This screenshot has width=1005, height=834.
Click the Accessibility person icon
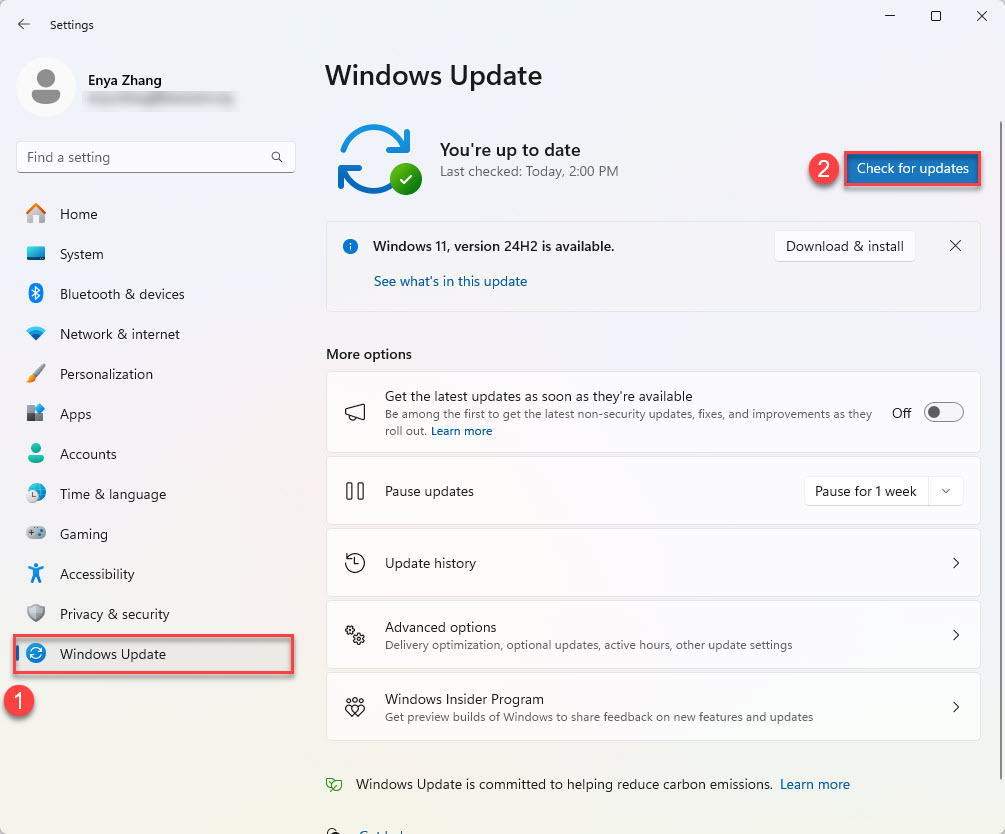(x=36, y=574)
